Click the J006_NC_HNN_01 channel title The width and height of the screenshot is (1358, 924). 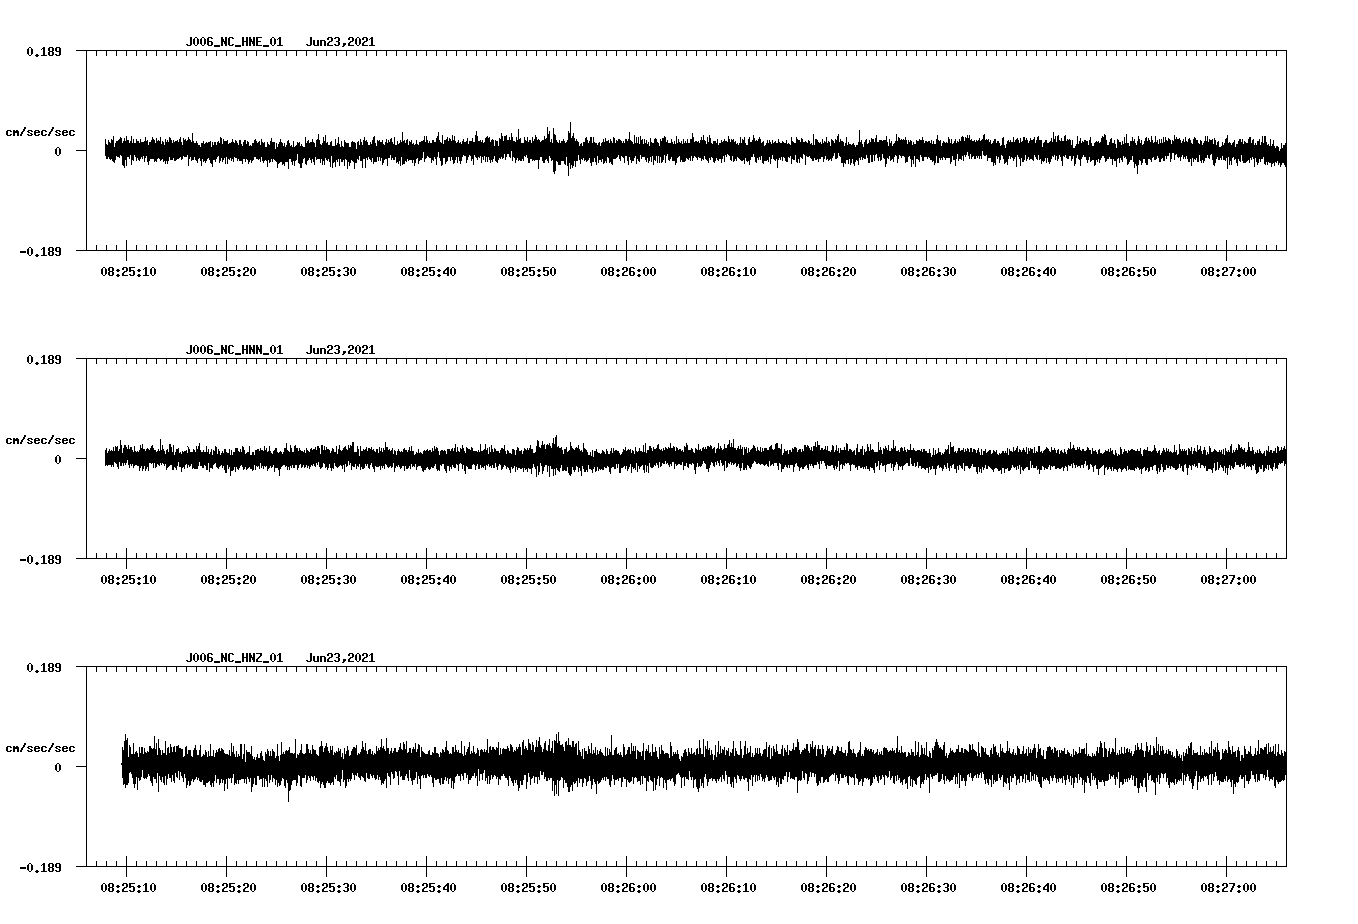point(234,350)
